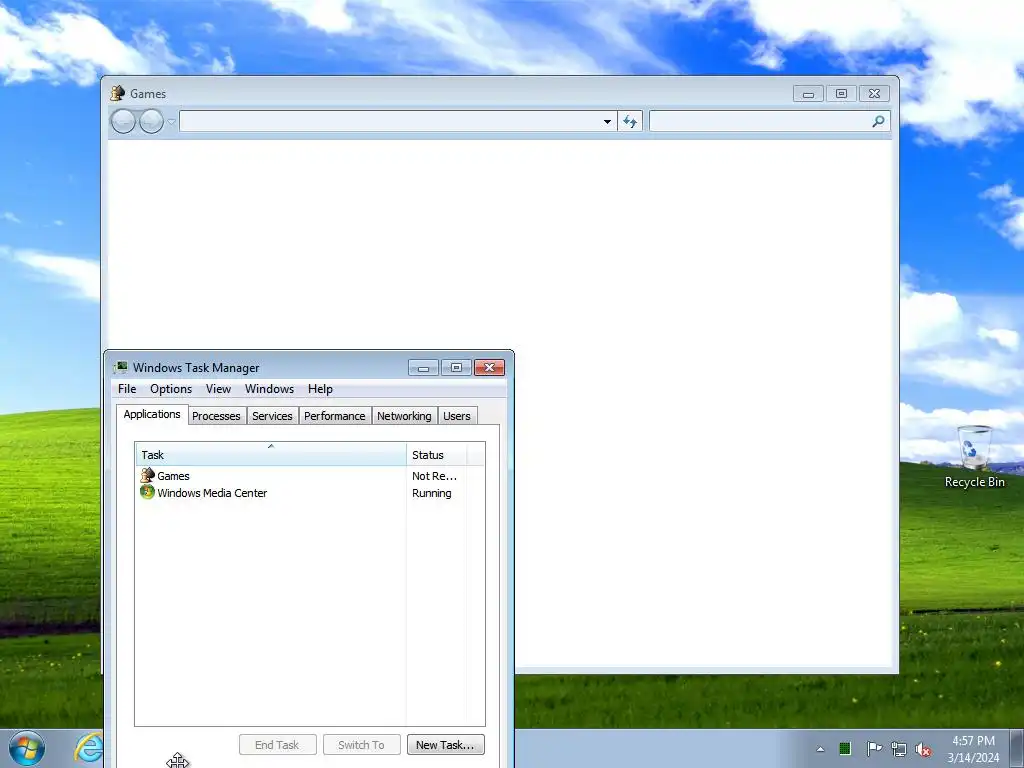Maximize the Windows Task Manager
1024x768 pixels.
tap(456, 368)
